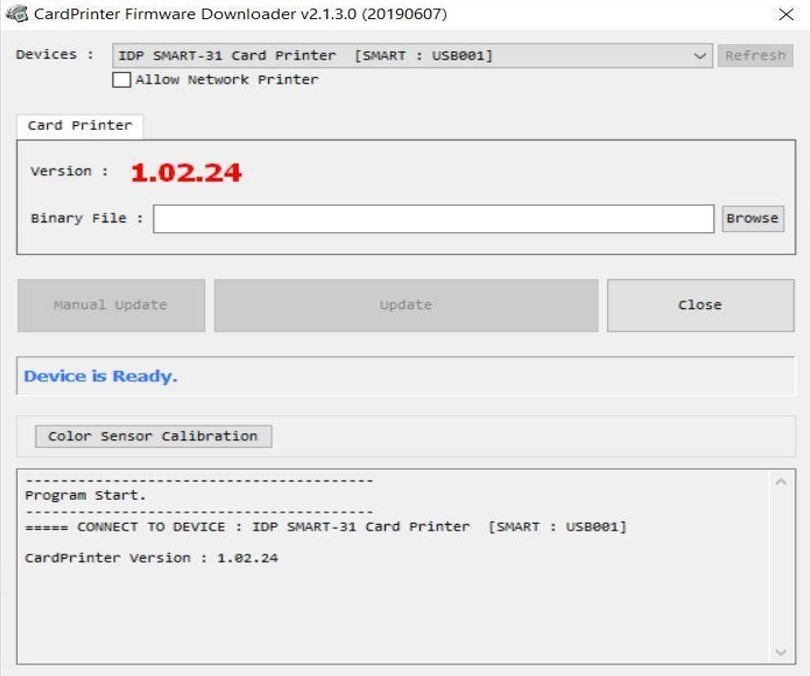Image resolution: width=810 pixels, height=676 pixels.
Task: Click the red version number 1.02.24
Action: click(186, 172)
